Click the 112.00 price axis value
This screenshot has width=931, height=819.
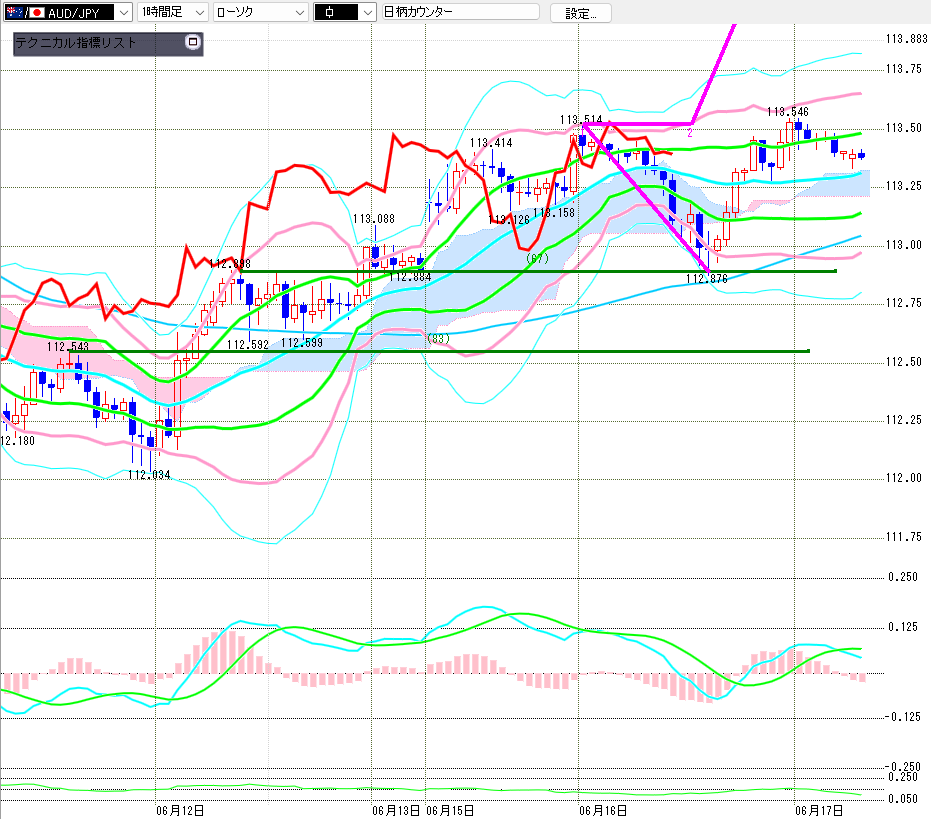point(904,478)
